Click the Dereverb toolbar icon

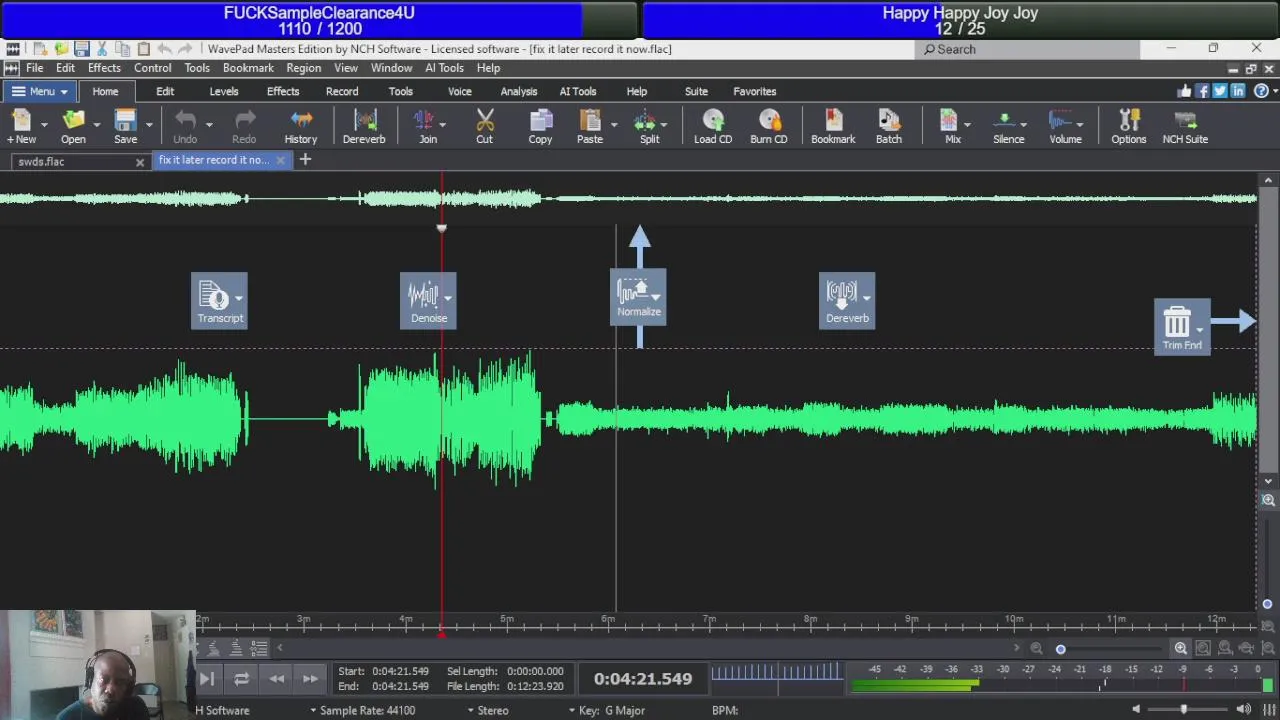coord(364,127)
